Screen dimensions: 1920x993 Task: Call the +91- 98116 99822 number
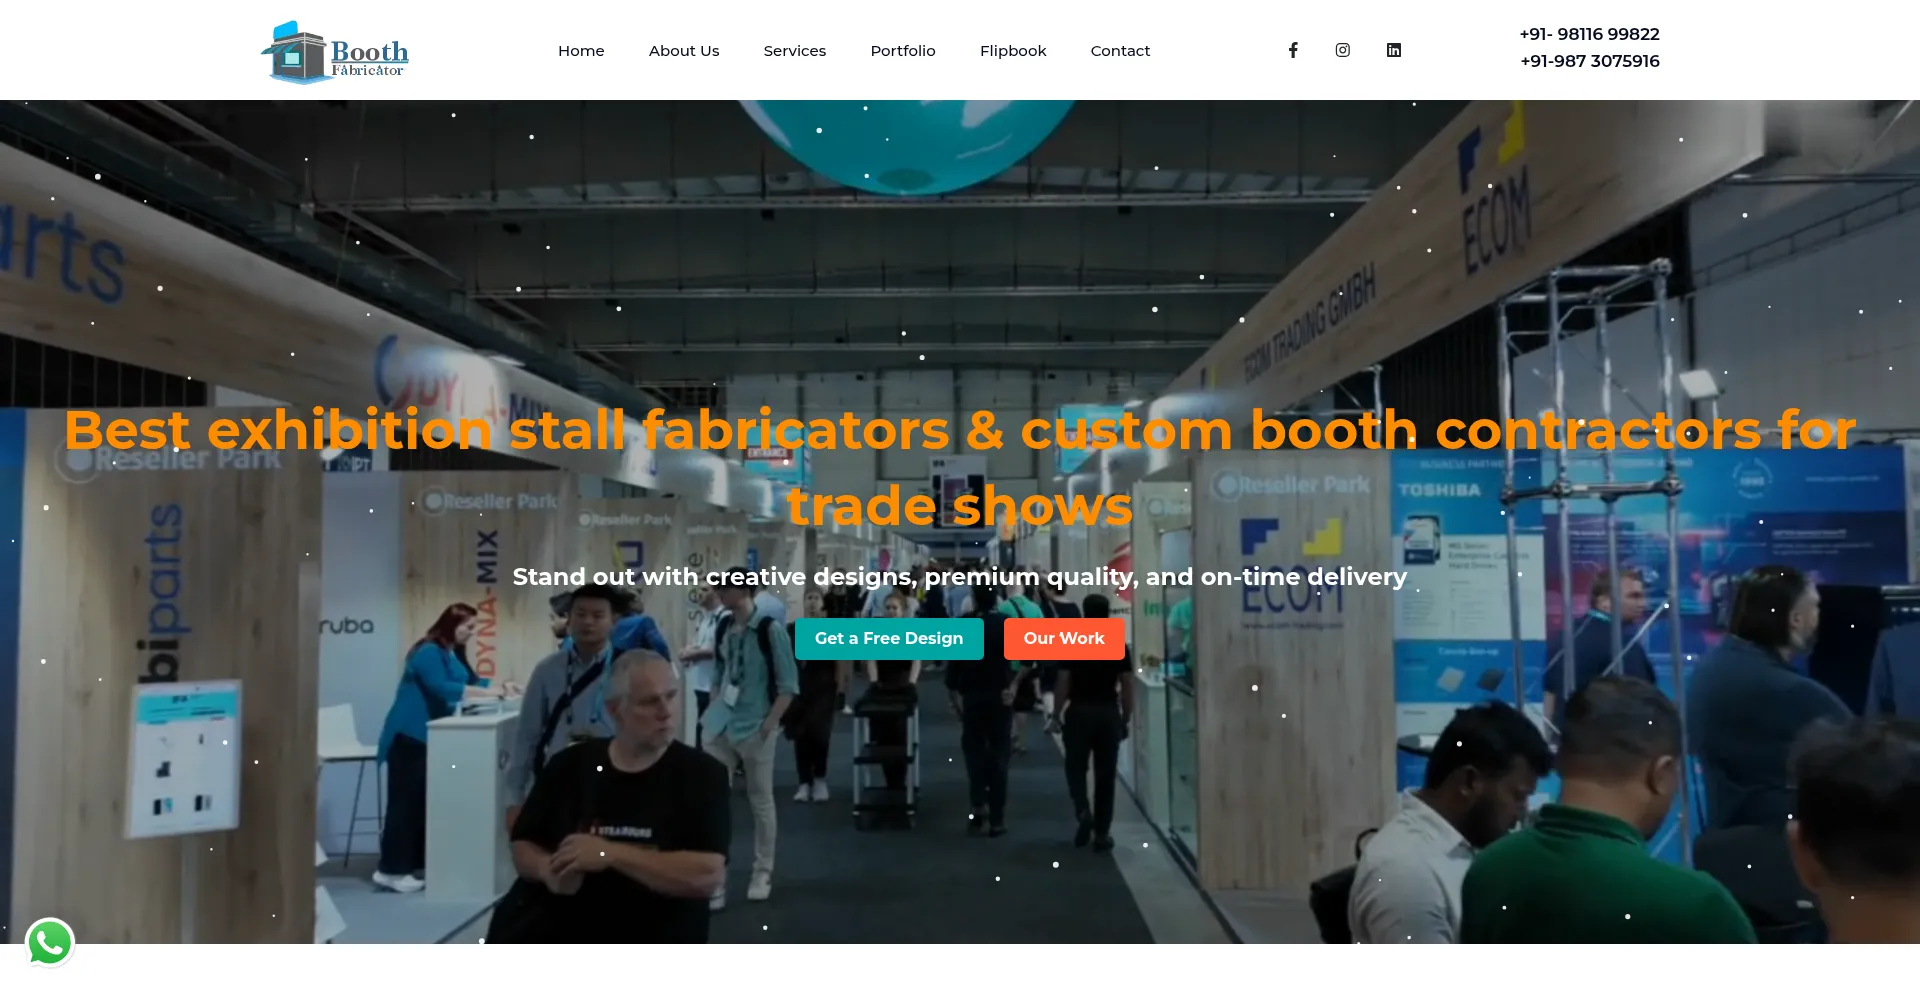pos(1589,34)
